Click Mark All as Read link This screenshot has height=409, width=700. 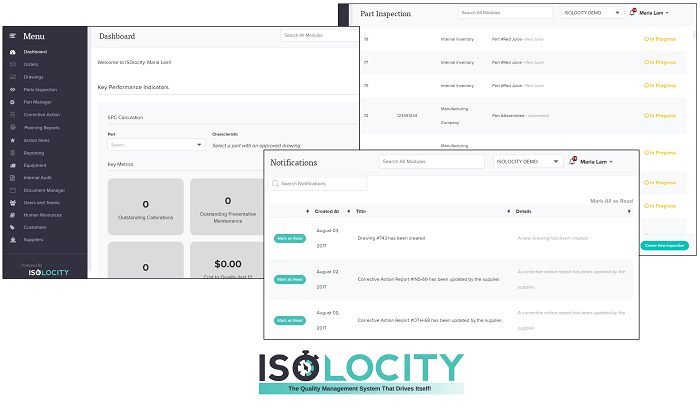[610, 201]
